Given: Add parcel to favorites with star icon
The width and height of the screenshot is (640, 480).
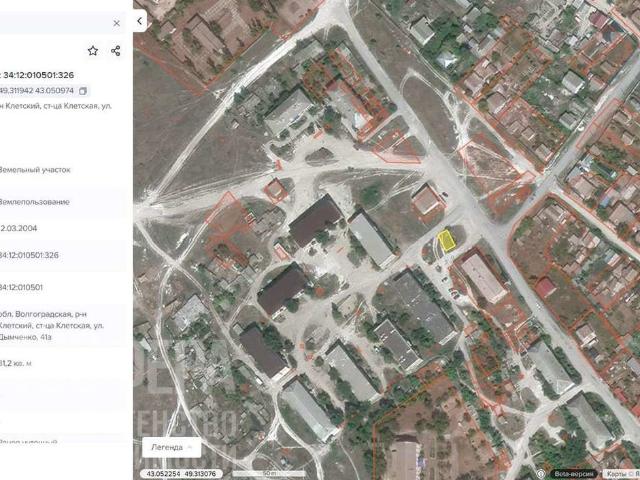Looking at the screenshot, I should point(93,51).
